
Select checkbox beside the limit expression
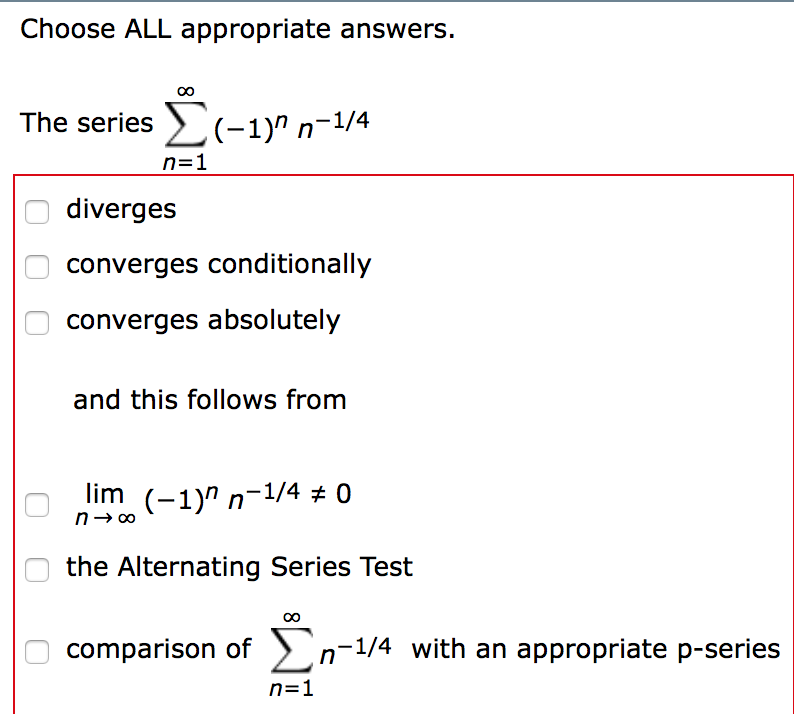(37, 505)
